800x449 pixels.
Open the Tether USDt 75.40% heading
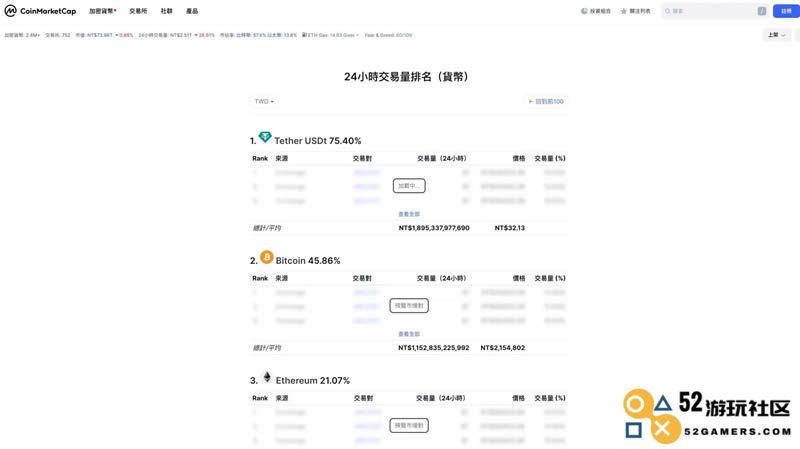click(317, 141)
